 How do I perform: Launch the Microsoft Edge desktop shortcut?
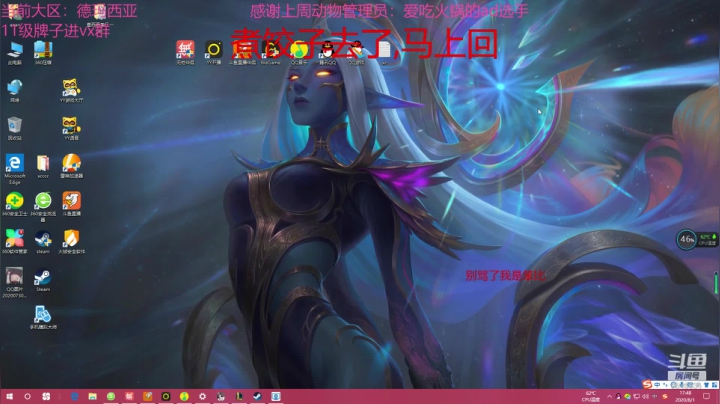pyautogui.click(x=15, y=169)
